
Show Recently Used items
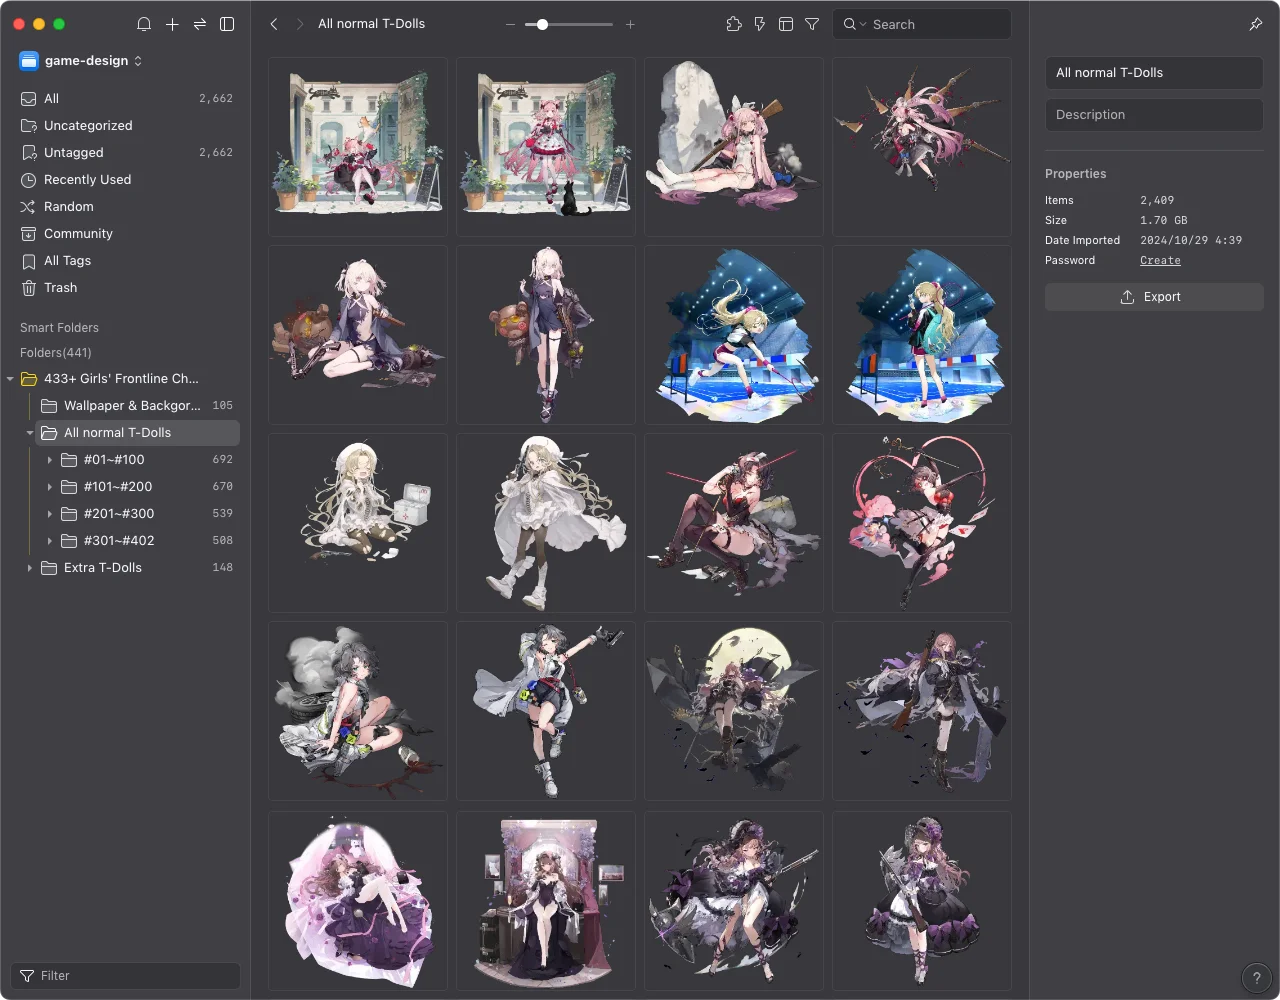(x=126, y=179)
